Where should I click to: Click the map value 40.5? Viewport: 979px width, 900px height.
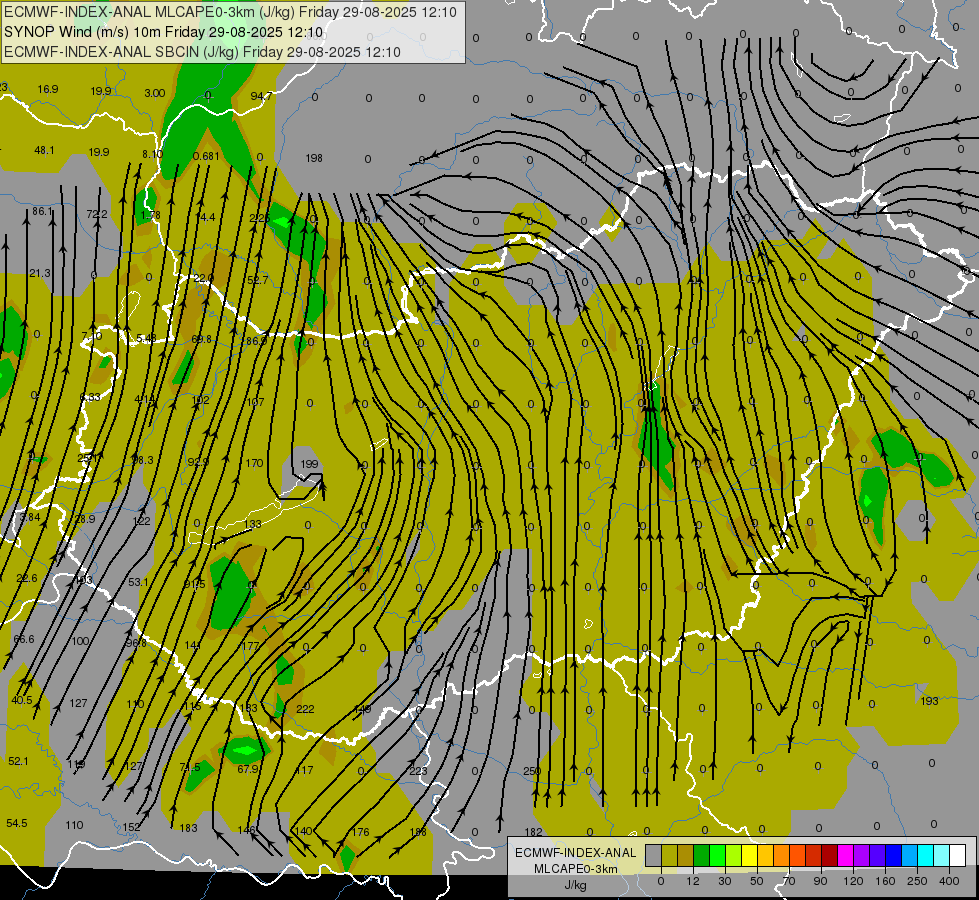coord(21,700)
